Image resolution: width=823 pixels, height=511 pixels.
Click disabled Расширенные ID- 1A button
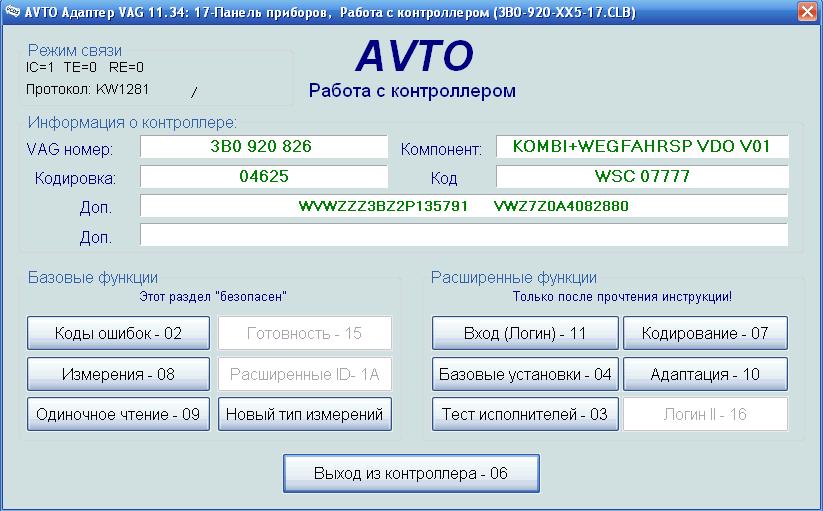tap(304, 374)
